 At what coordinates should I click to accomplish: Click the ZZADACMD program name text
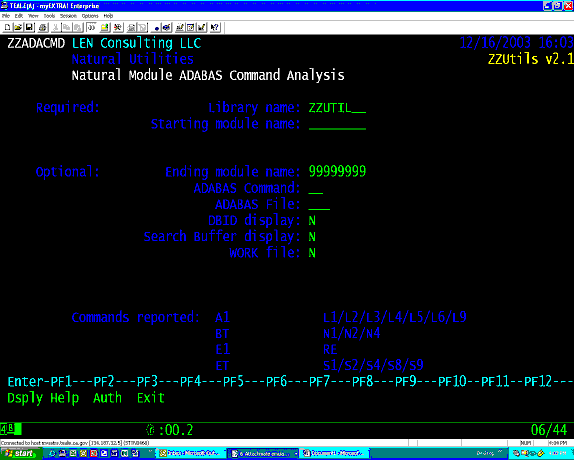click(x=36, y=43)
